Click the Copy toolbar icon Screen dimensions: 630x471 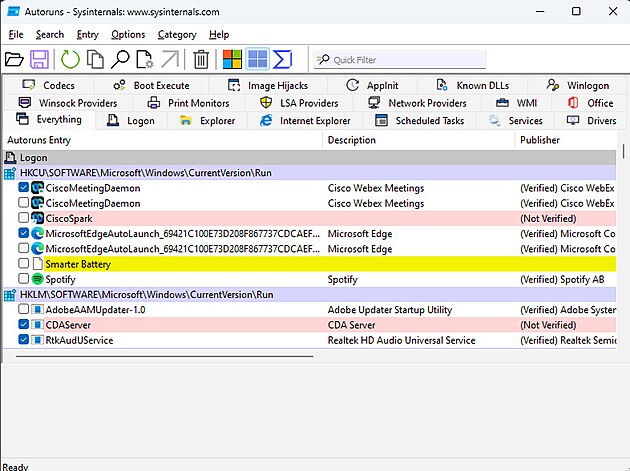pos(95,59)
